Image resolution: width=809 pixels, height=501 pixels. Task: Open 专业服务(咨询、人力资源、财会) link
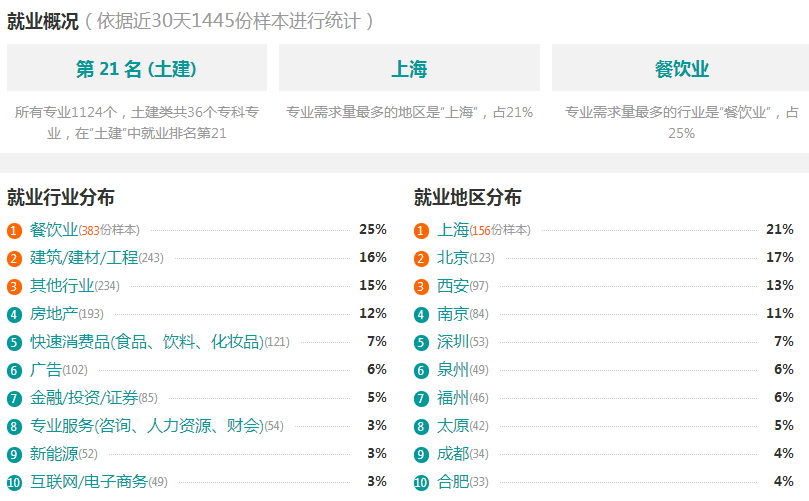147,425
